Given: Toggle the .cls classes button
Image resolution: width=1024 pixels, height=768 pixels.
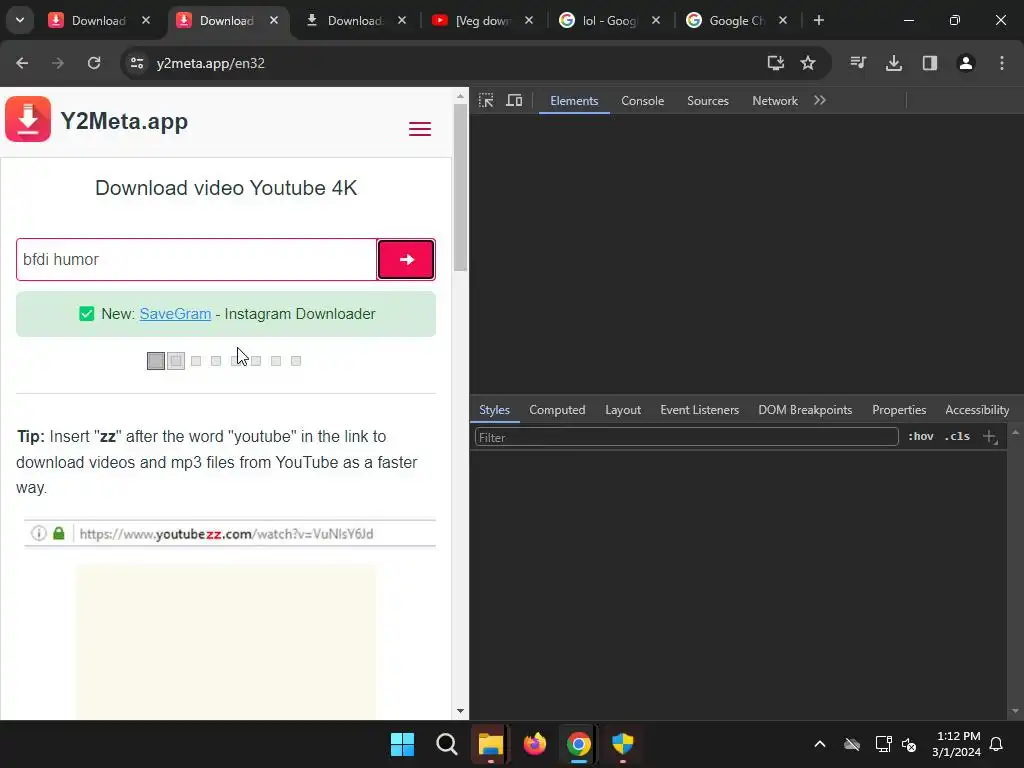Looking at the screenshot, I should [x=957, y=436].
